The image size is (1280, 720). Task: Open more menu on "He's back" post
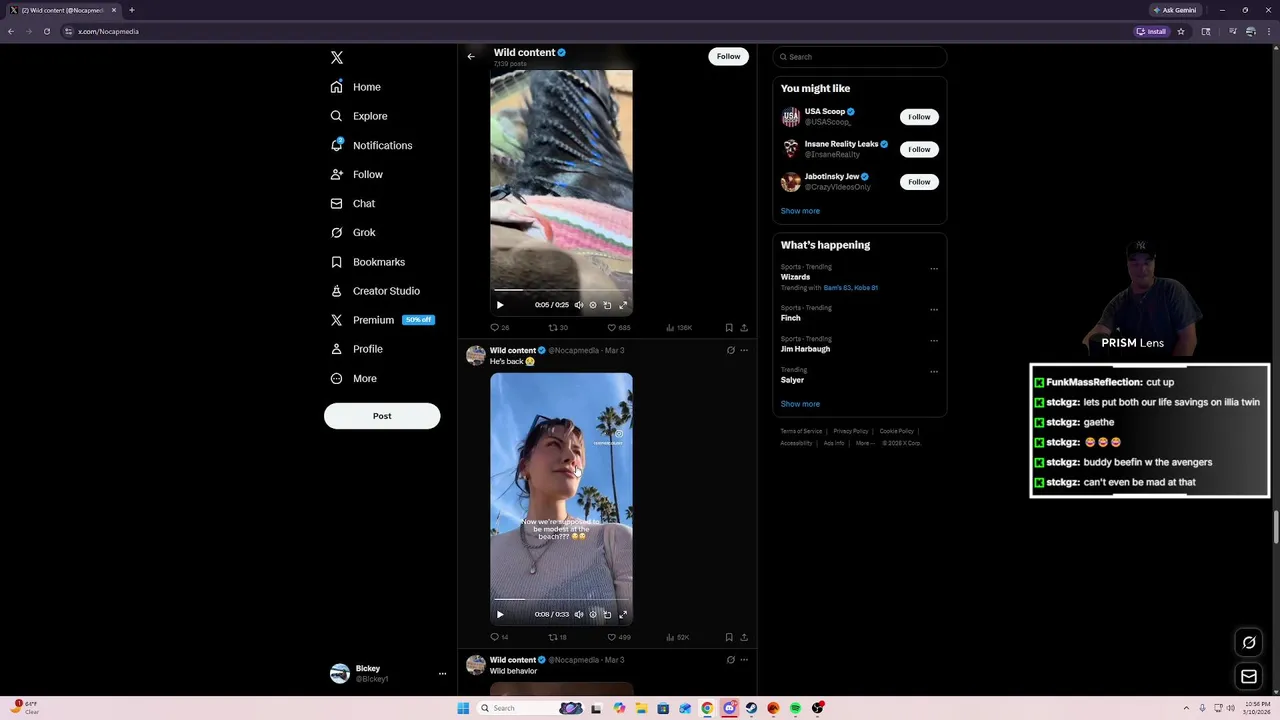pyautogui.click(x=744, y=351)
